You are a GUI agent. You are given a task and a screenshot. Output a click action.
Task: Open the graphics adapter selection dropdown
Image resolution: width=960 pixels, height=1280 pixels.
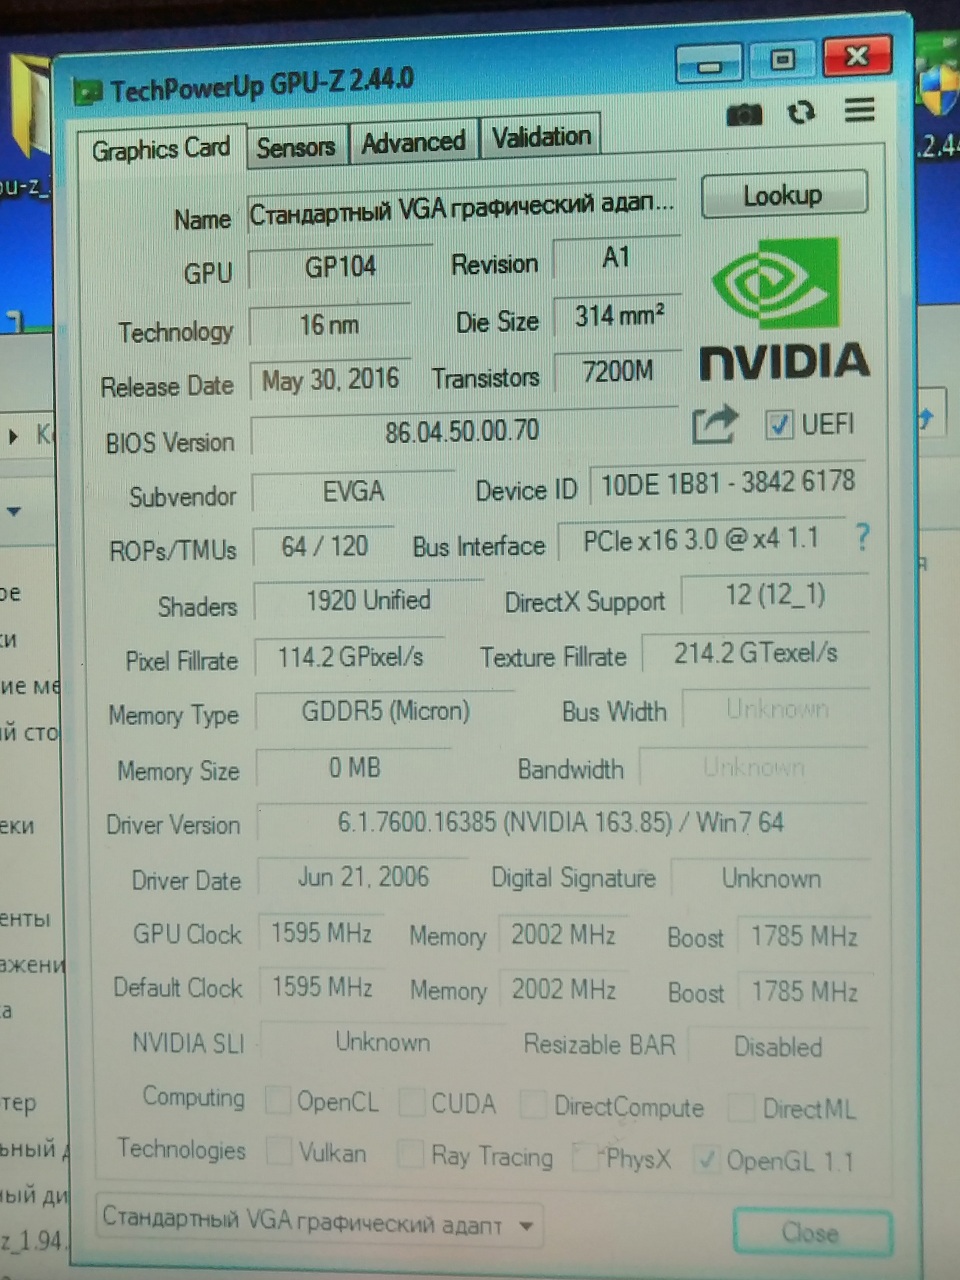319,1221
